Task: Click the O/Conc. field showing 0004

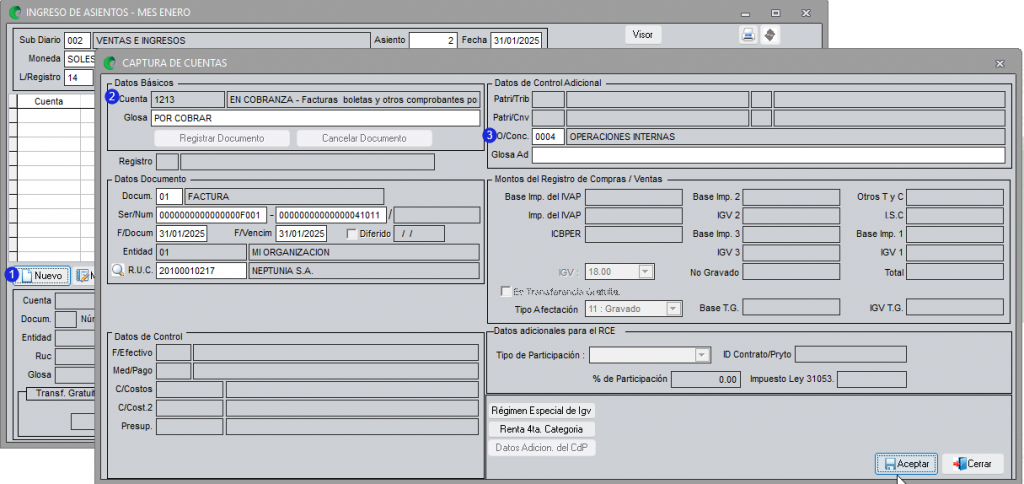Action: (549, 137)
